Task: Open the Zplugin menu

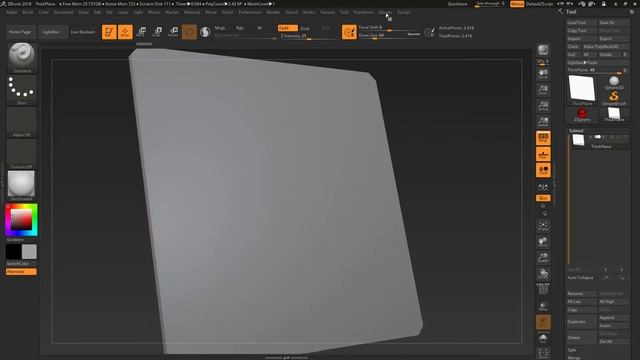Action: [x=384, y=12]
